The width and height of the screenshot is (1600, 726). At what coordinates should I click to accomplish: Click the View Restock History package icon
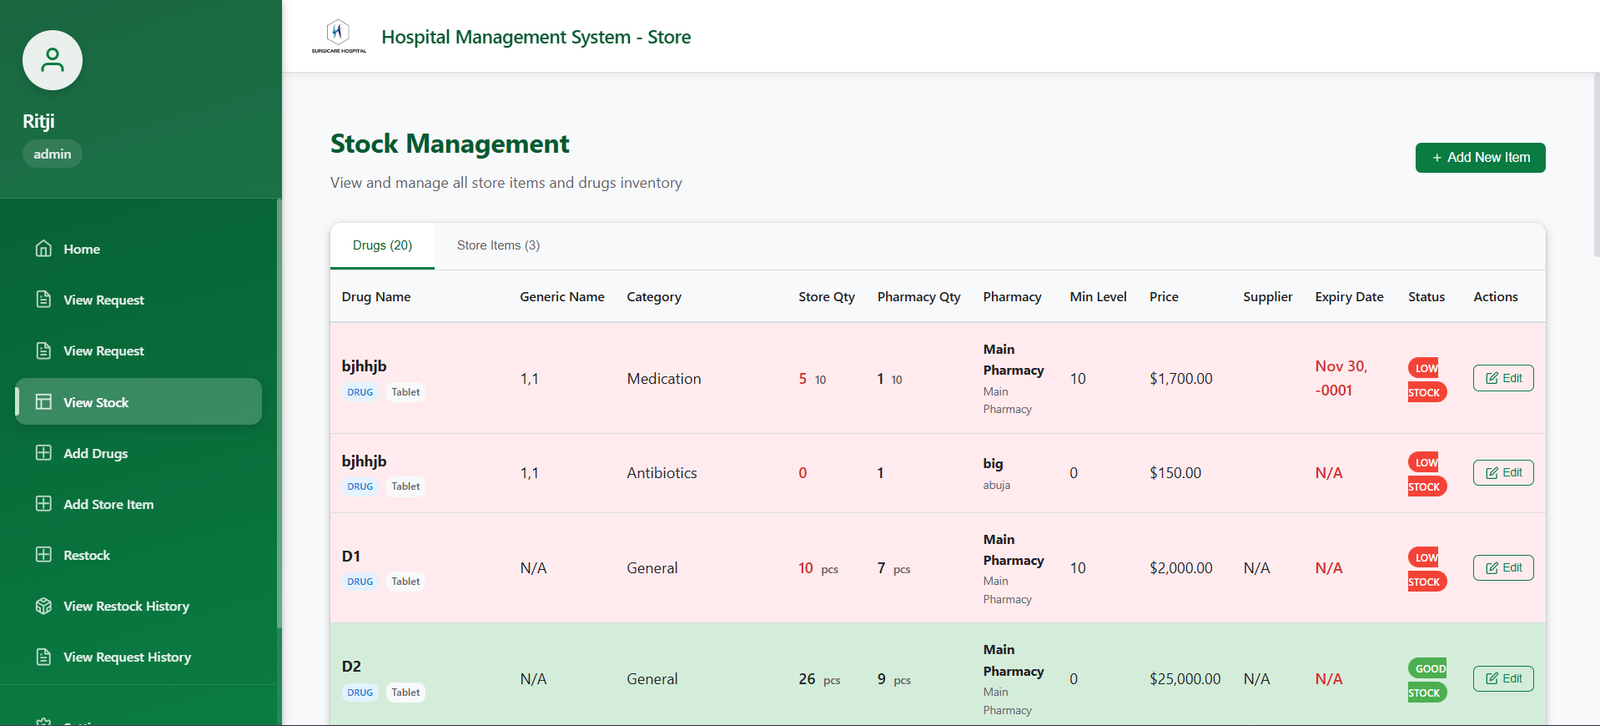[44, 606]
